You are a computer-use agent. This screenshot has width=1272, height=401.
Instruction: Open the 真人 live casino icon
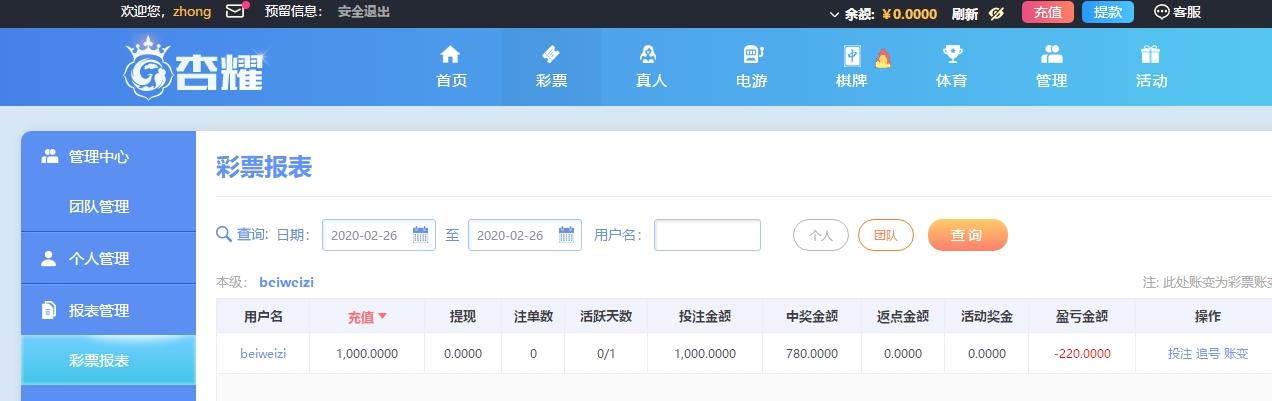[650, 55]
